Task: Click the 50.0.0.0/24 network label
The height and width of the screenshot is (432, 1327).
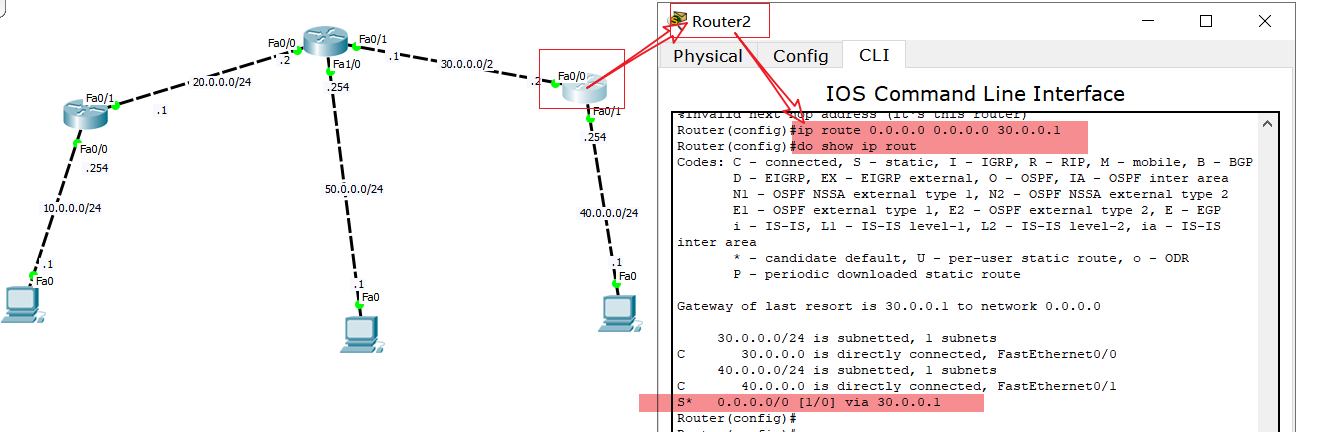Action: [x=354, y=189]
